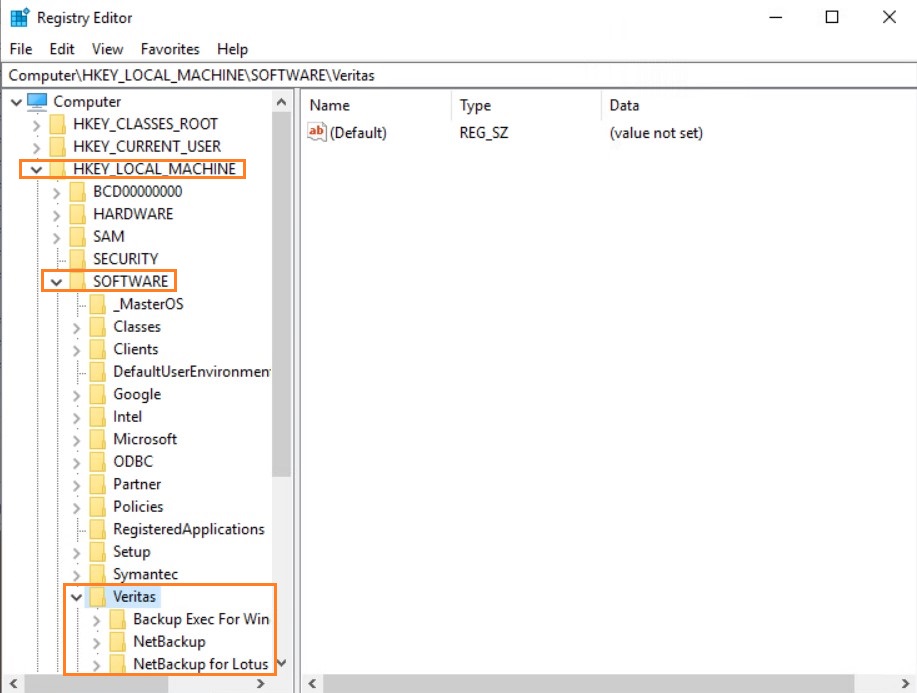
Task: Expand the NetBackup key
Action: [96, 643]
